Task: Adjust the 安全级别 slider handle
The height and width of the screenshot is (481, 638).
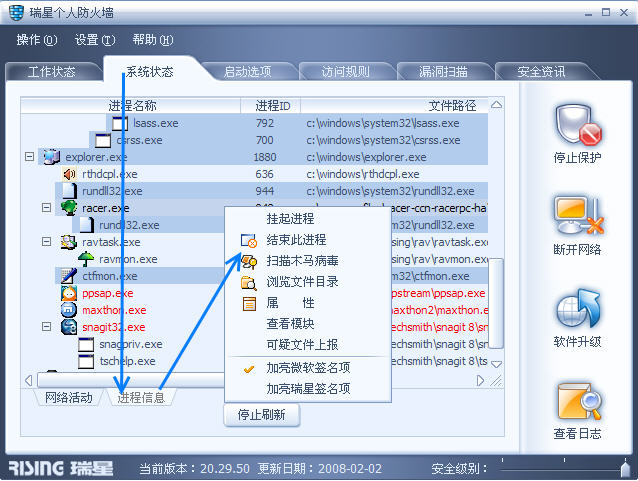Action: 625,468
